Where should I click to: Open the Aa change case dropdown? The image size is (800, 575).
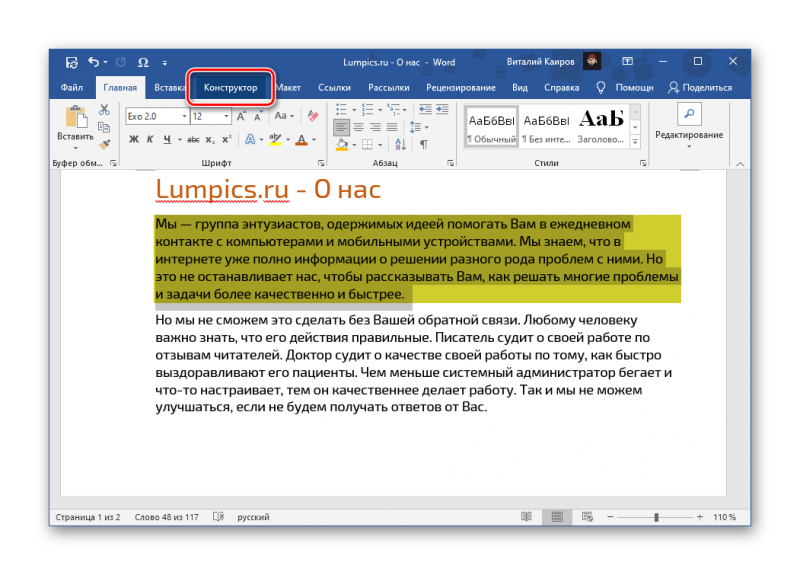pos(284,116)
